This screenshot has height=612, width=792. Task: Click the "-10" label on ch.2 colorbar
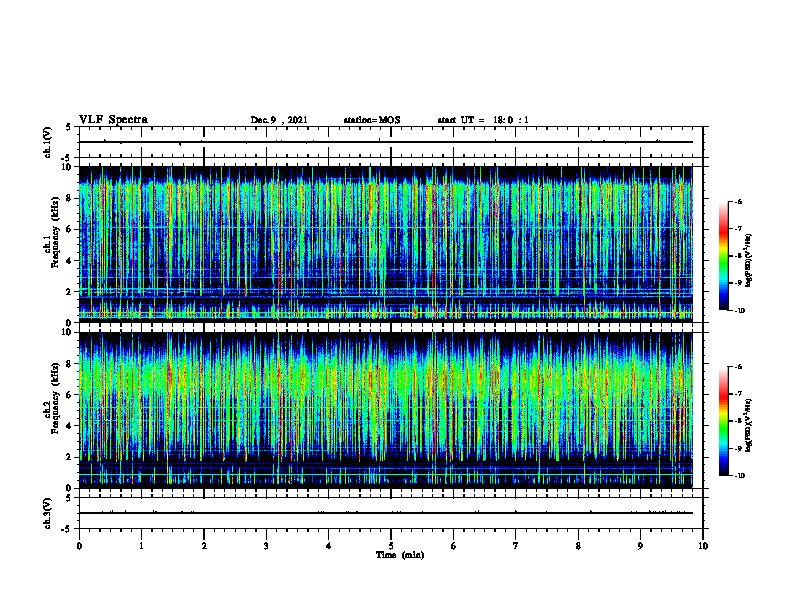[x=739, y=476]
